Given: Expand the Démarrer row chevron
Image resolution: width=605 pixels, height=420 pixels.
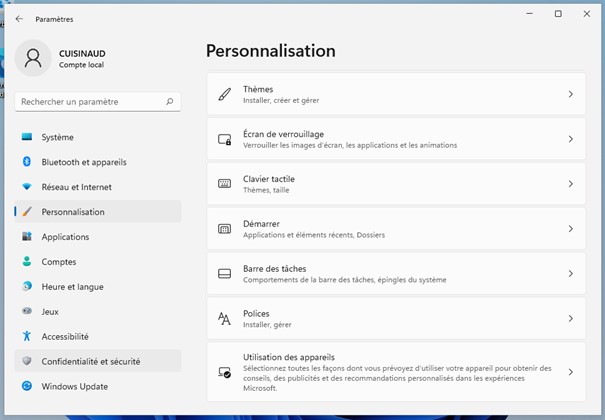Looking at the screenshot, I should click(x=570, y=229).
